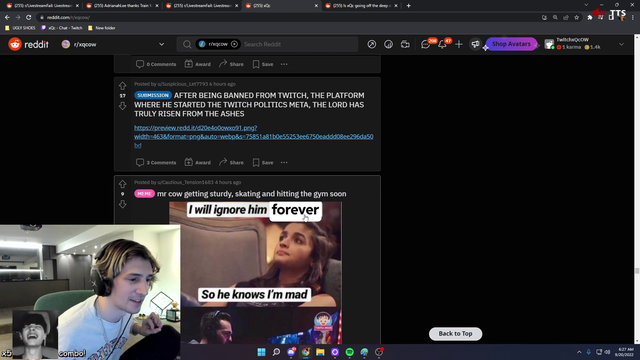Click the Shop Avatars button

[x=511, y=44]
